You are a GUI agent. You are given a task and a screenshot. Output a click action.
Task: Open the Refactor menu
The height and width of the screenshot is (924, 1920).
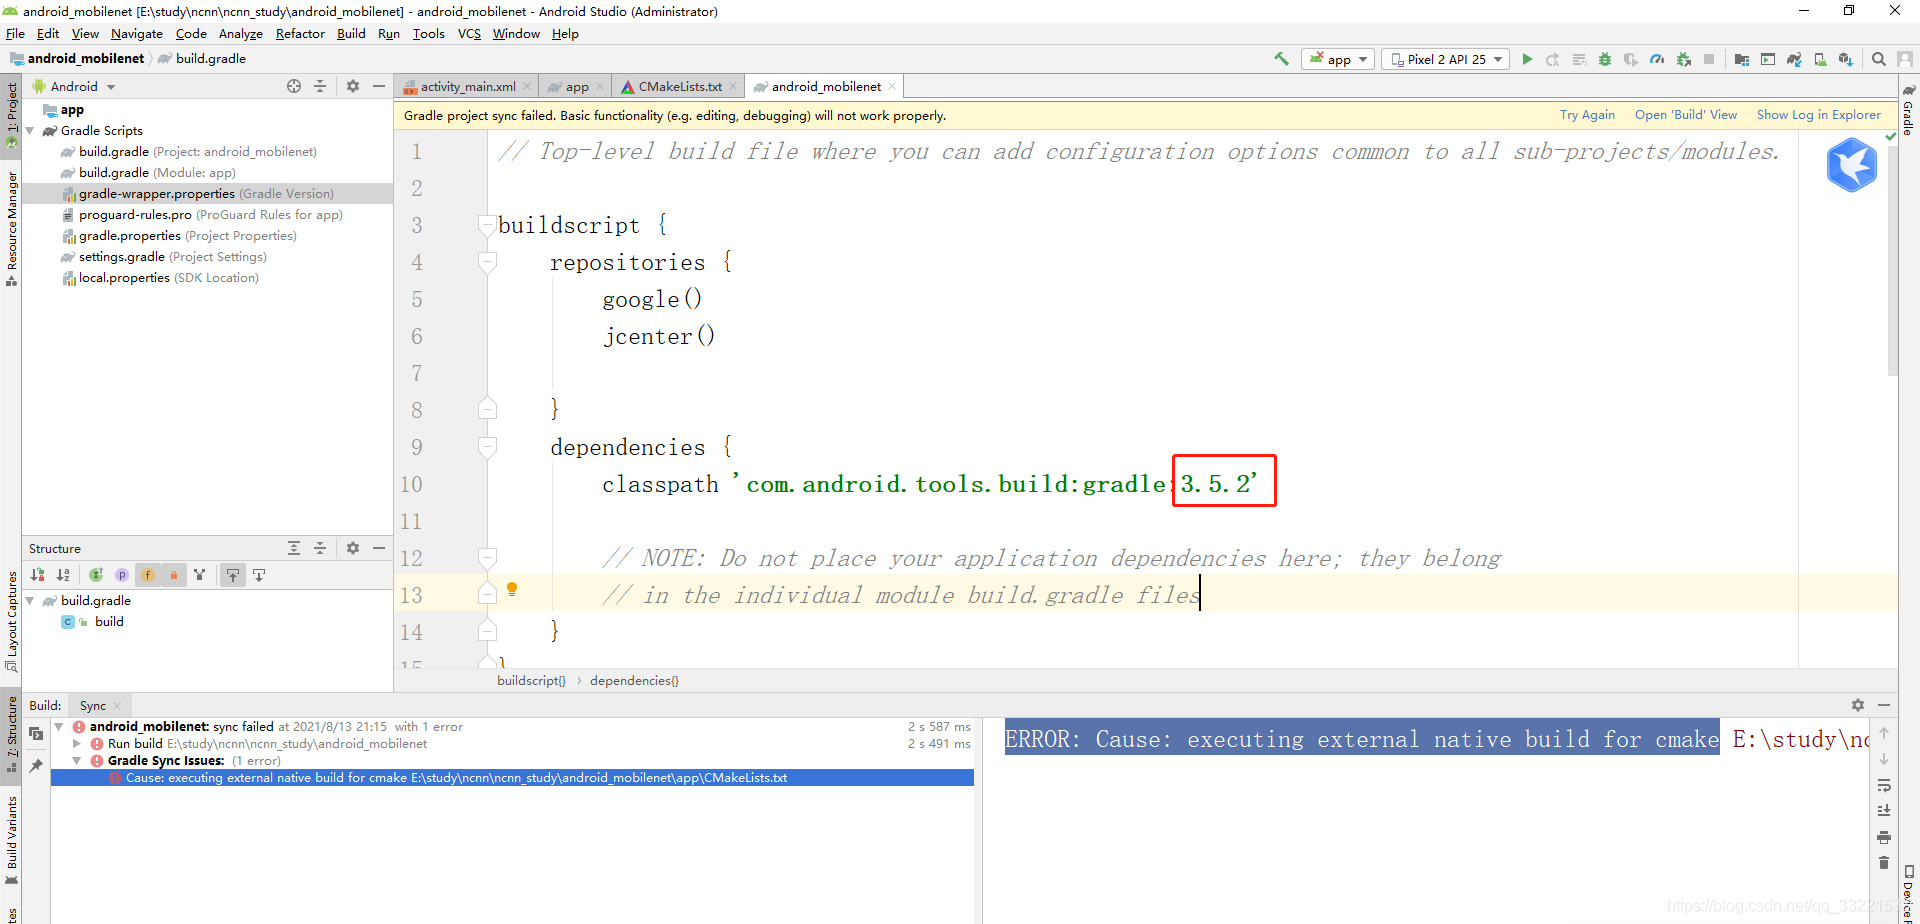300,33
